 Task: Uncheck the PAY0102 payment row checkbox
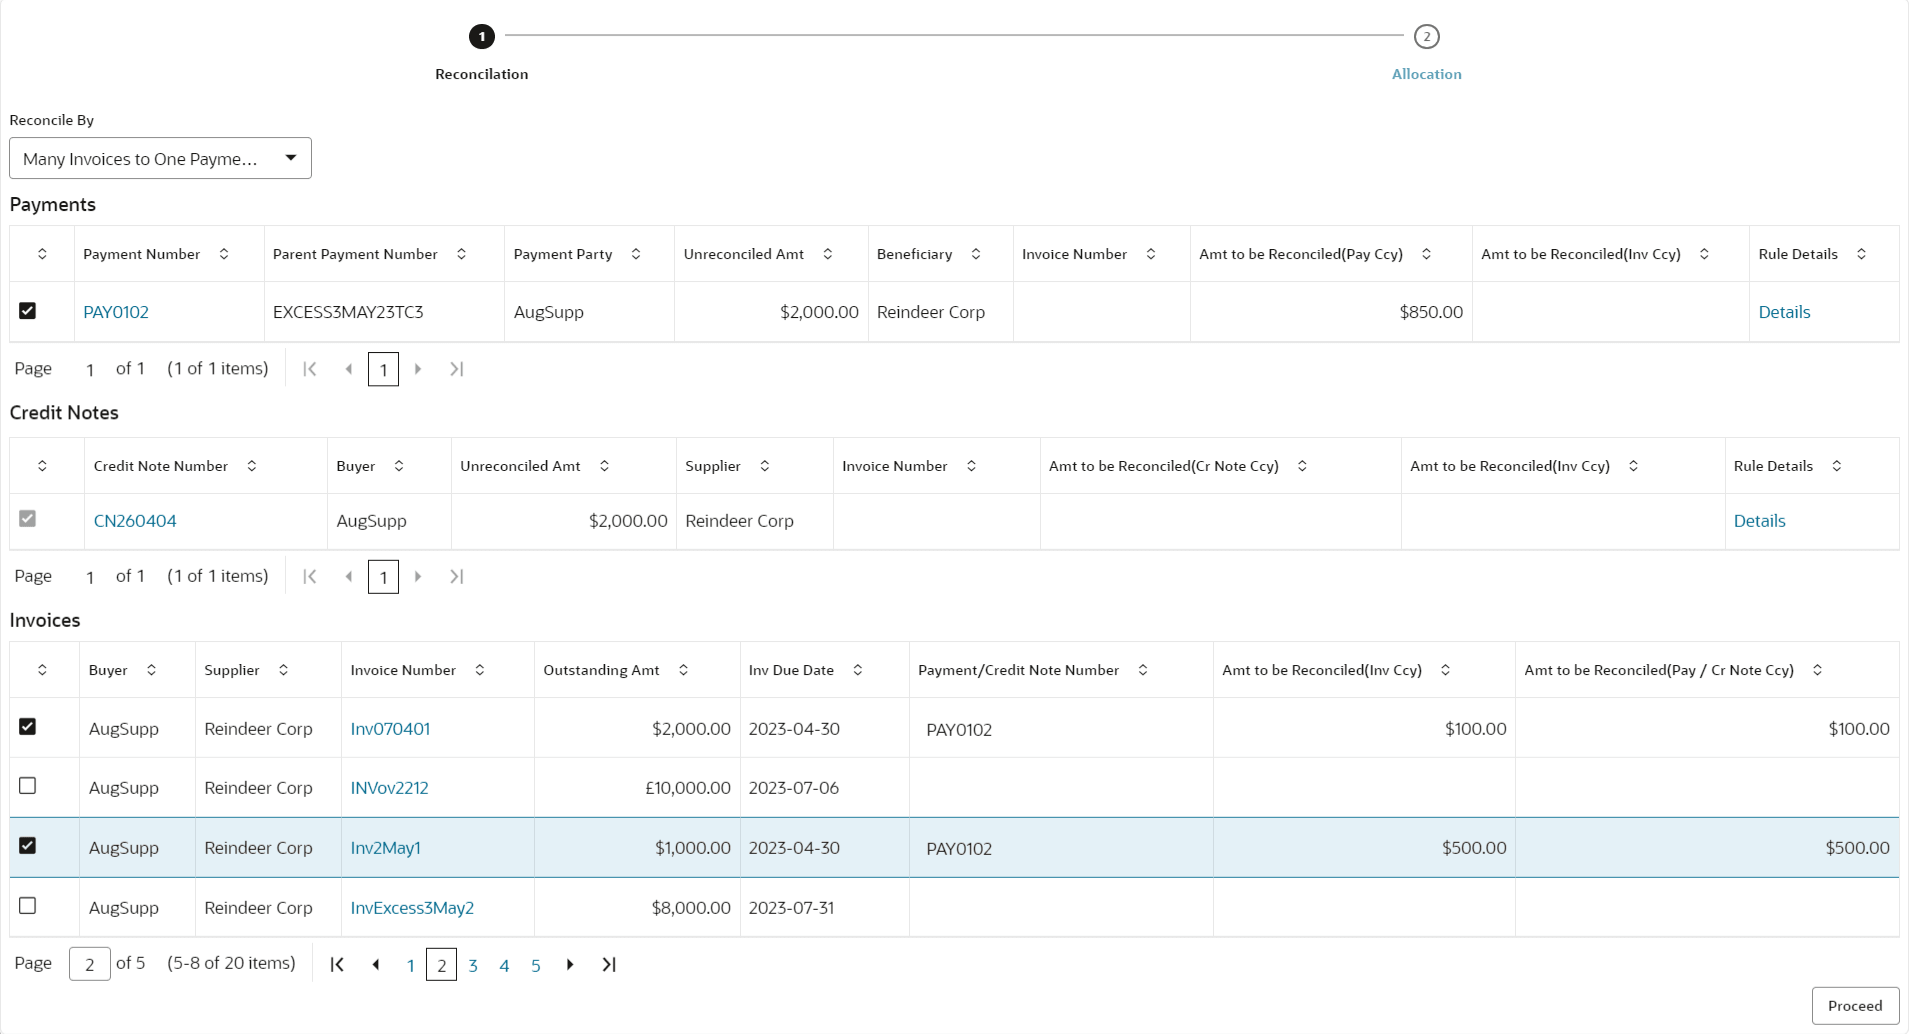(28, 311)
